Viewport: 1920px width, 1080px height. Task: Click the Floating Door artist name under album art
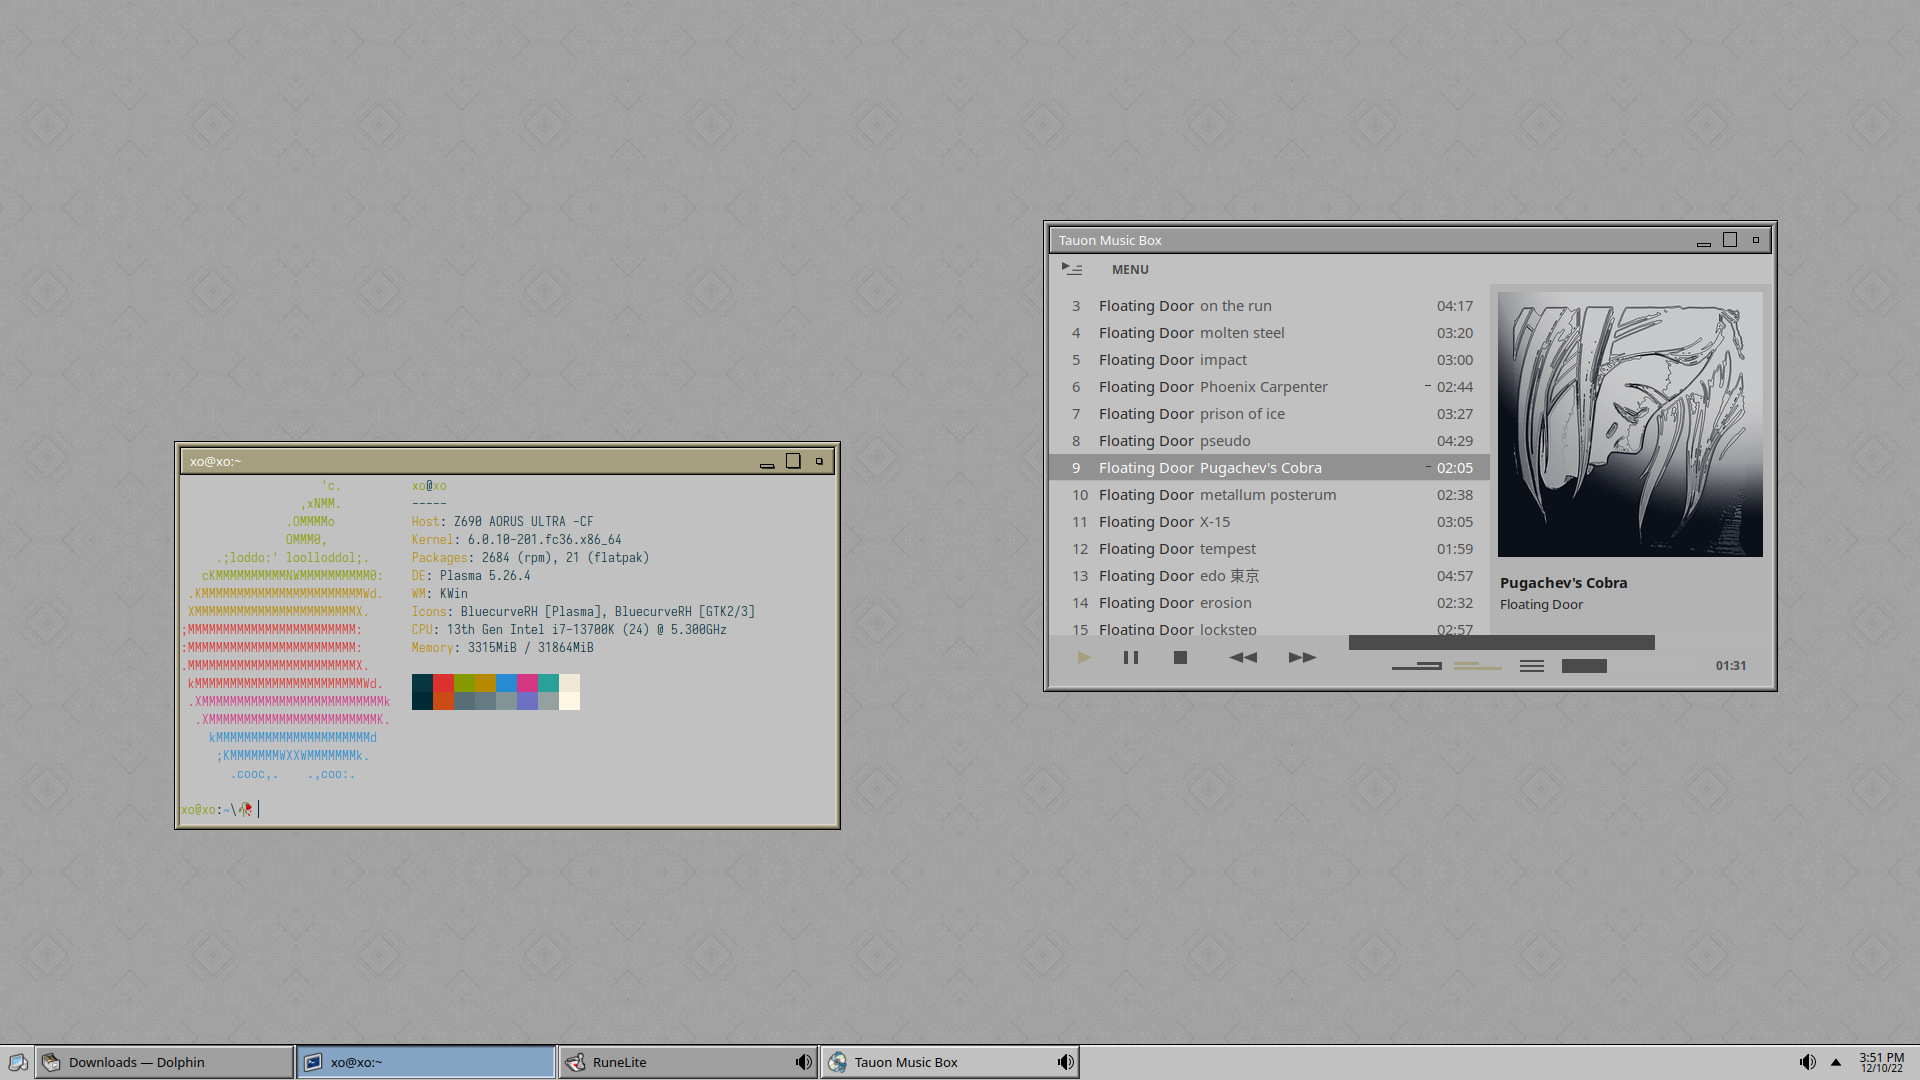(x=1541, y=605)
